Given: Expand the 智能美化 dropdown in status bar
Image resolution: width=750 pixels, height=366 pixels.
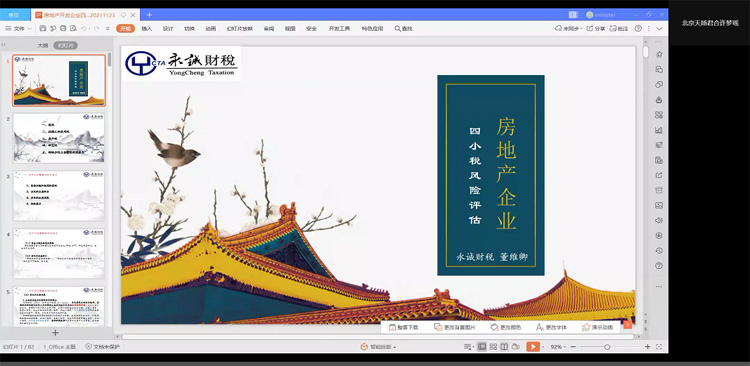Looking at the screenshot, I should [x=378, y=346].
